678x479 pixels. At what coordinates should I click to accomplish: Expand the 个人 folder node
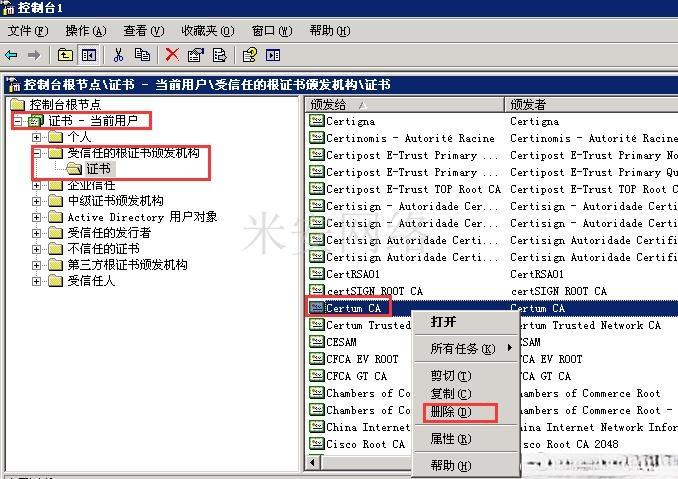point(36,137)
